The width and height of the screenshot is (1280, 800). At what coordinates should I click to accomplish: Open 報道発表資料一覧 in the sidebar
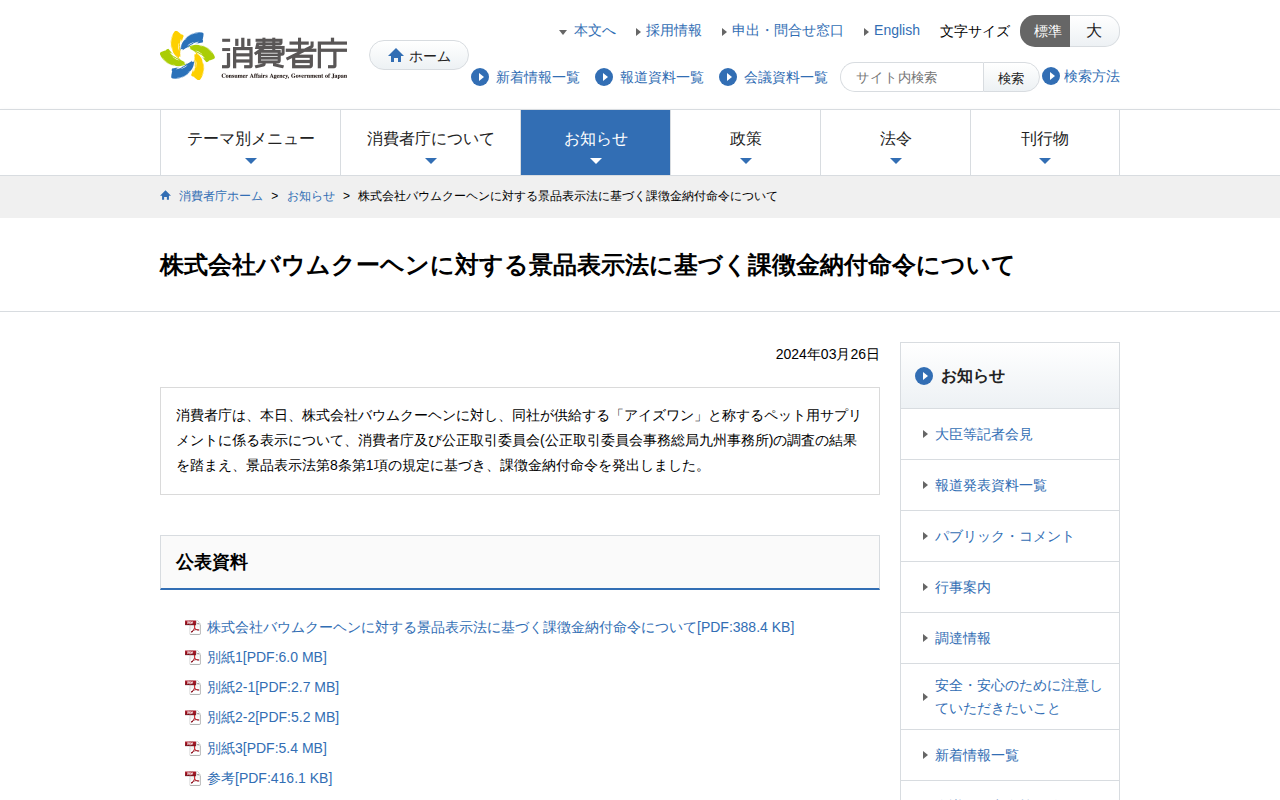(x=1010, y=485)
